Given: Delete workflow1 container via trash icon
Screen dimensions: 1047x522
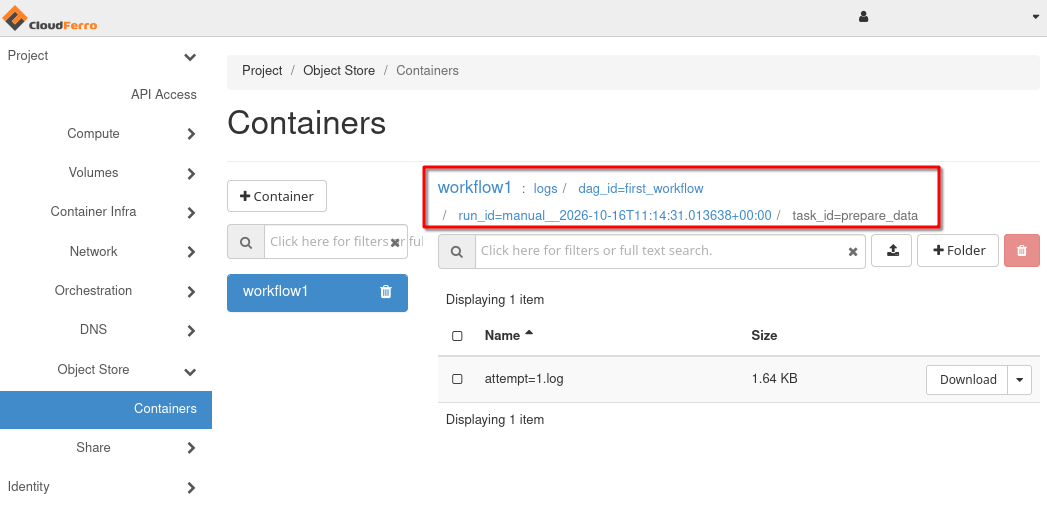Looking at the screenshot, I should 386,292.
